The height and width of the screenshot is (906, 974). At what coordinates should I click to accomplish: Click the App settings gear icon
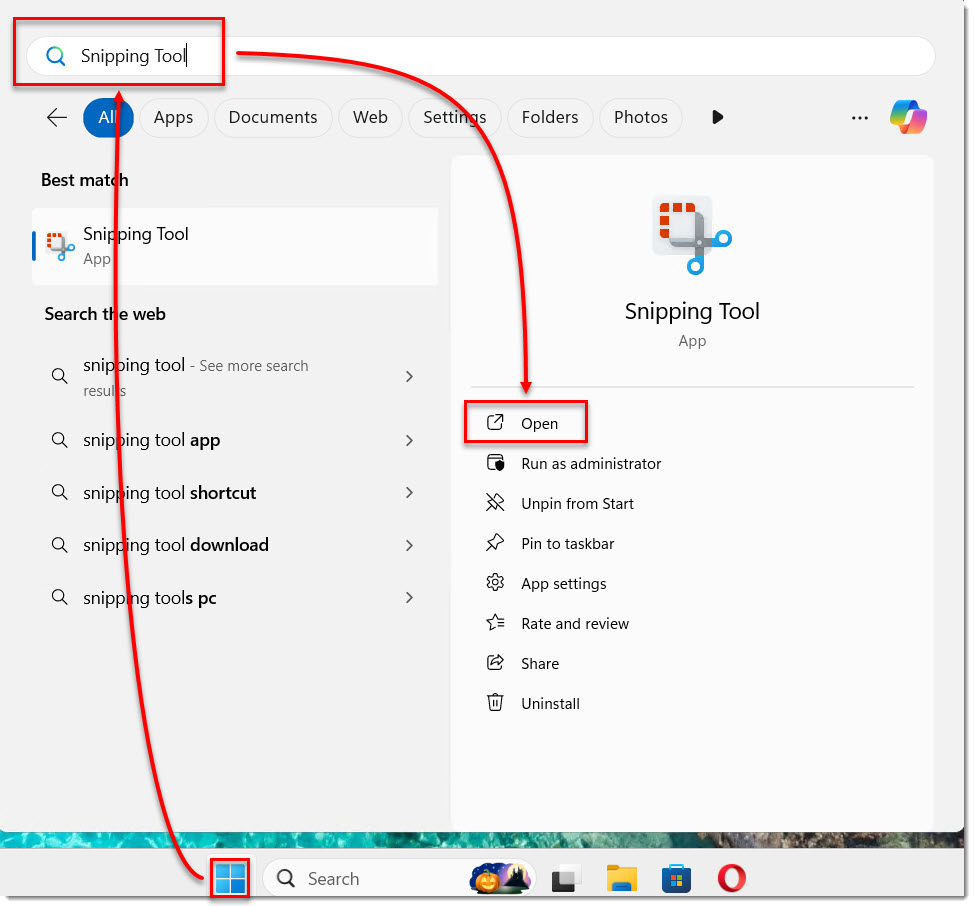[495, 582]
